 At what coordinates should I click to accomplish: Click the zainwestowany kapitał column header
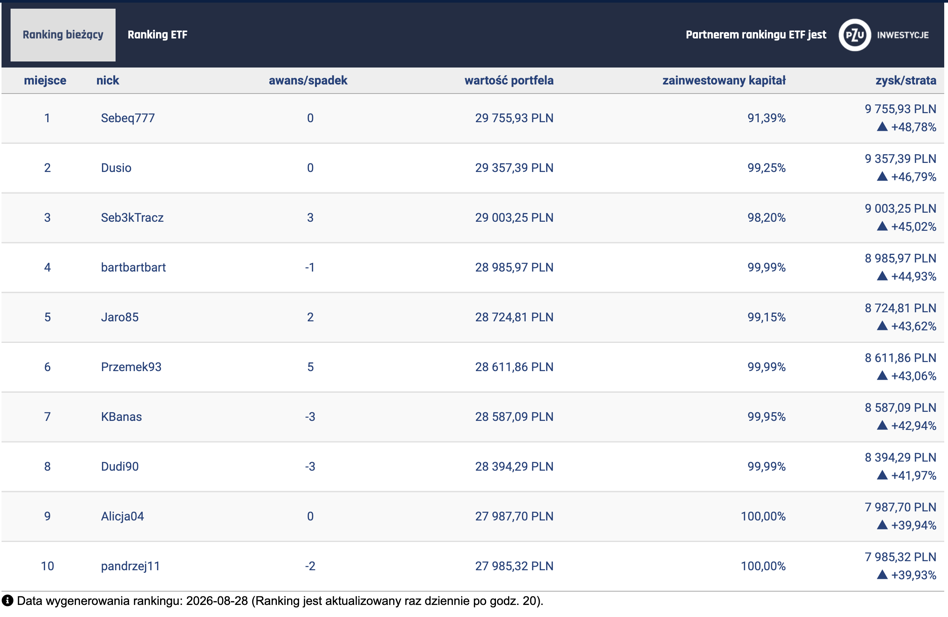pos(724,80)
